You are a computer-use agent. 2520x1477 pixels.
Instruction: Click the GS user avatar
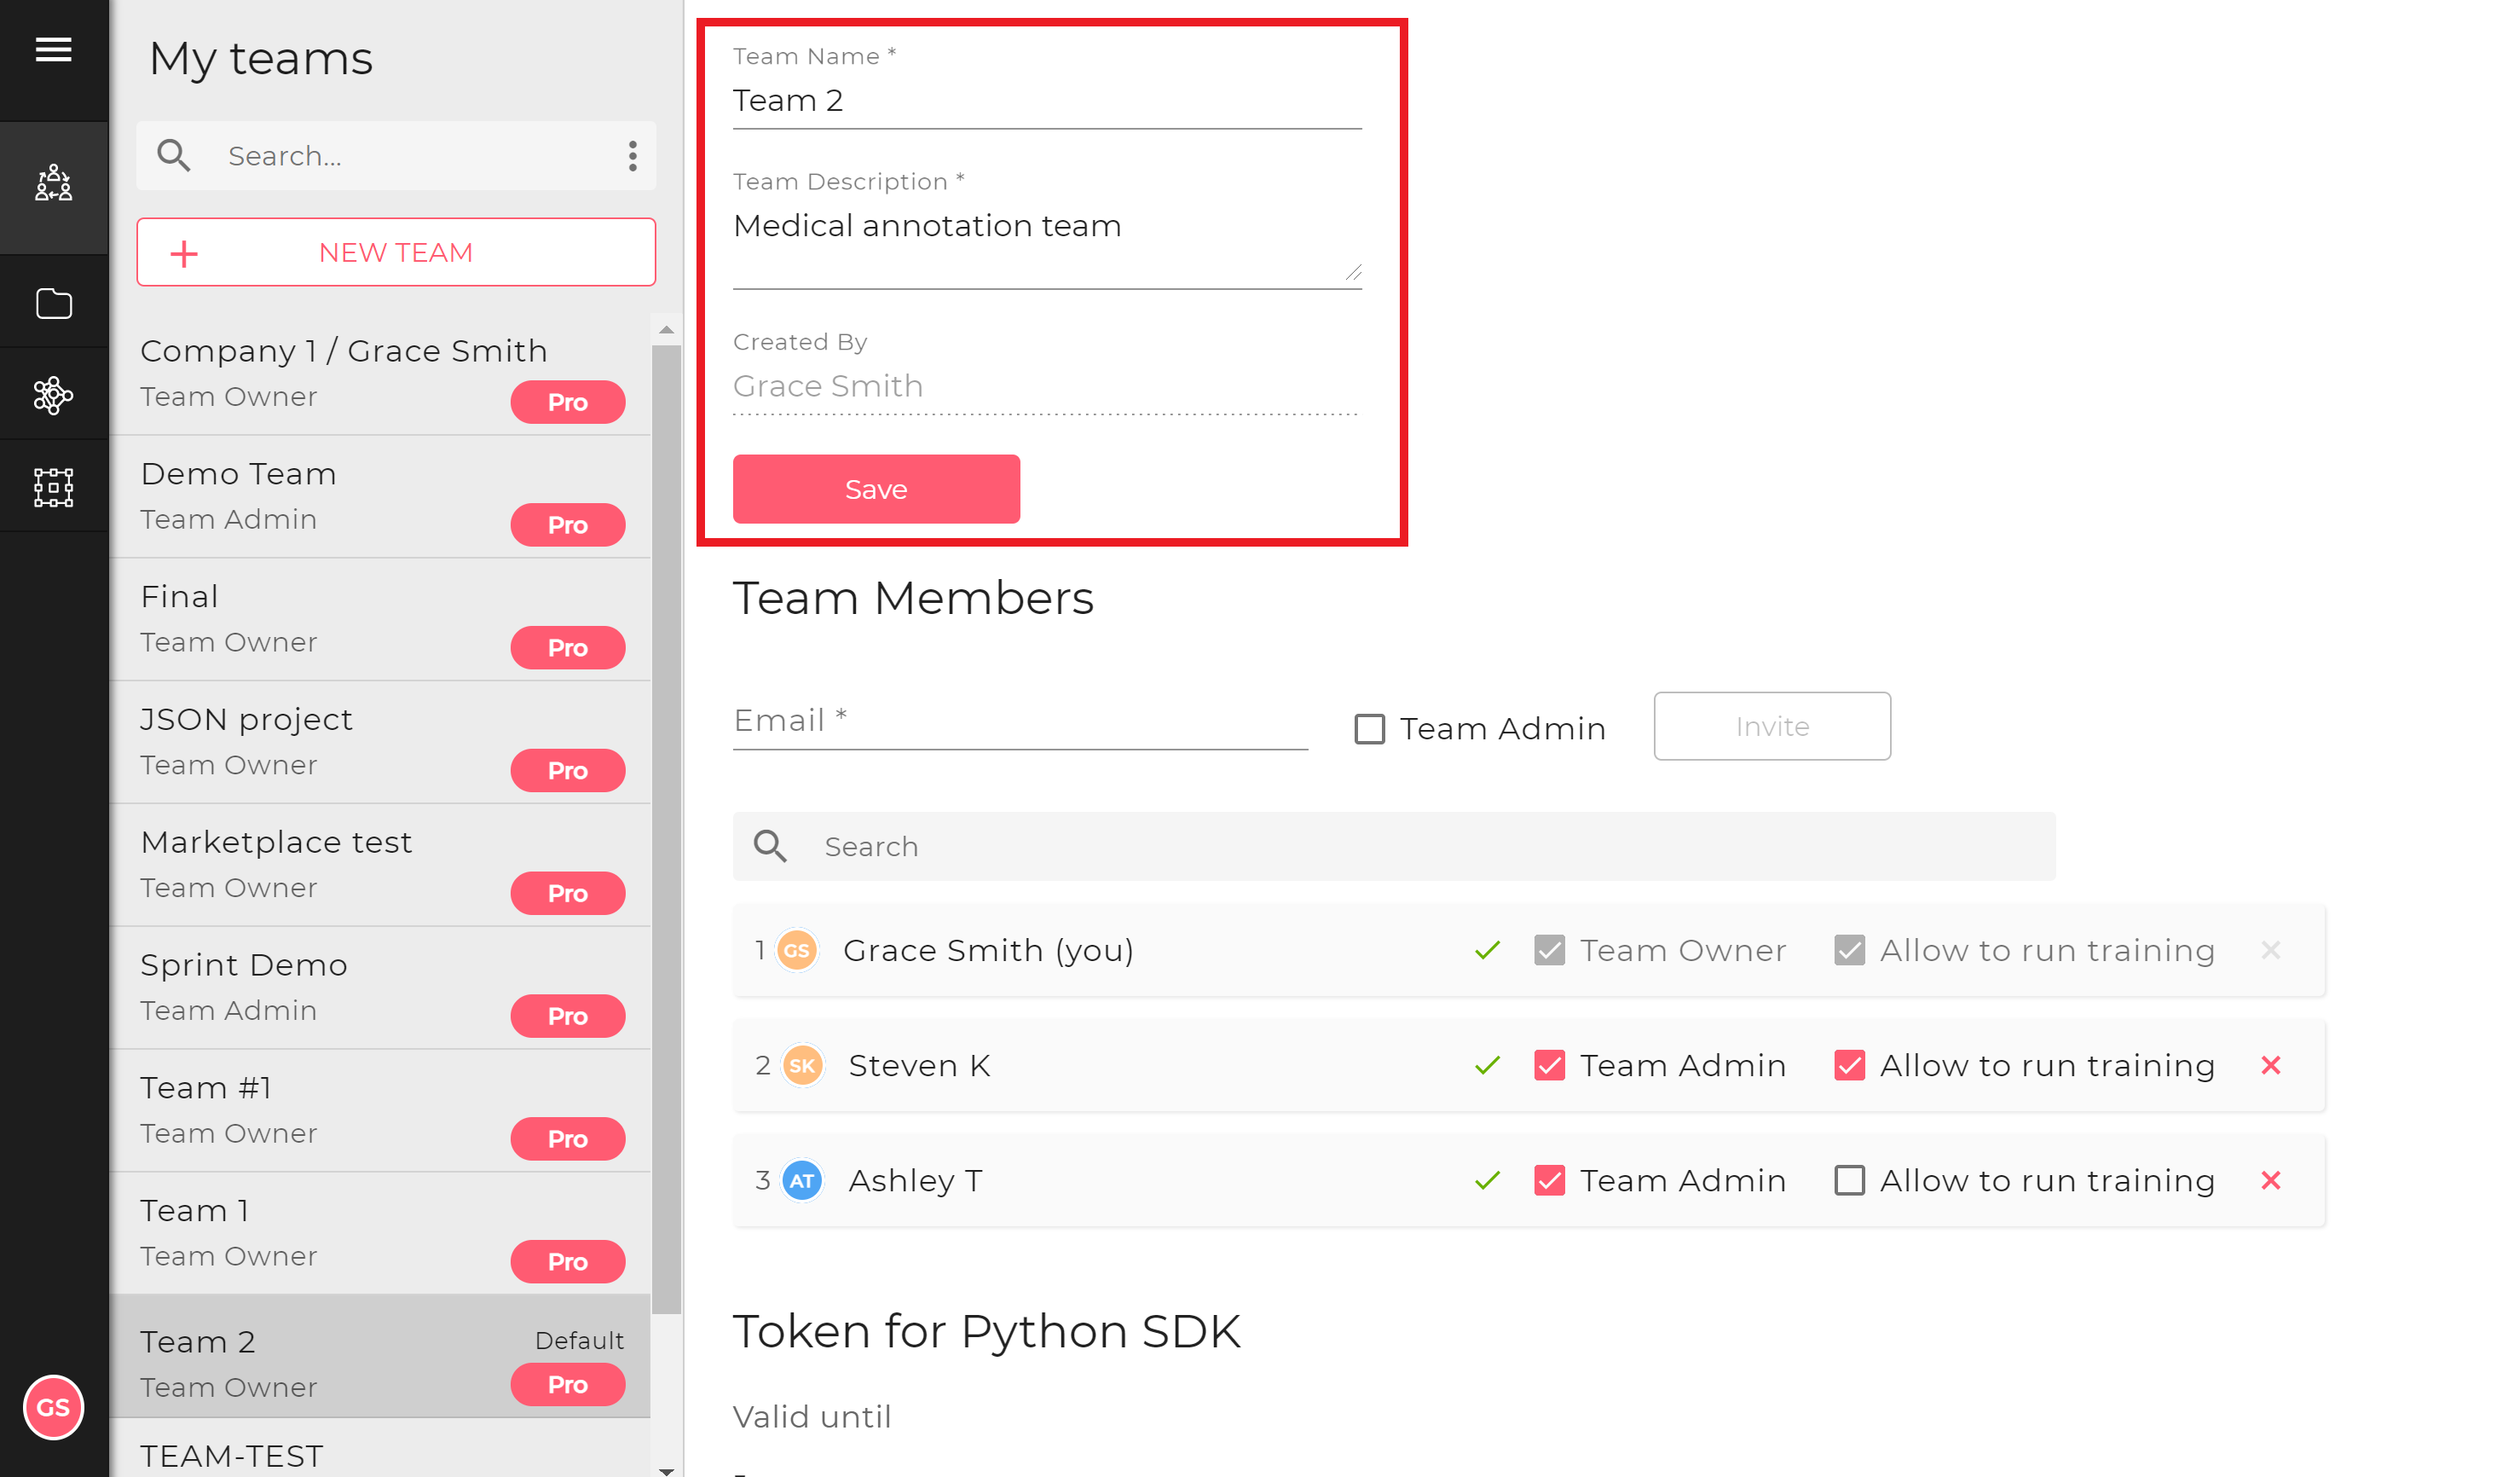click(x=53, y=1406)
